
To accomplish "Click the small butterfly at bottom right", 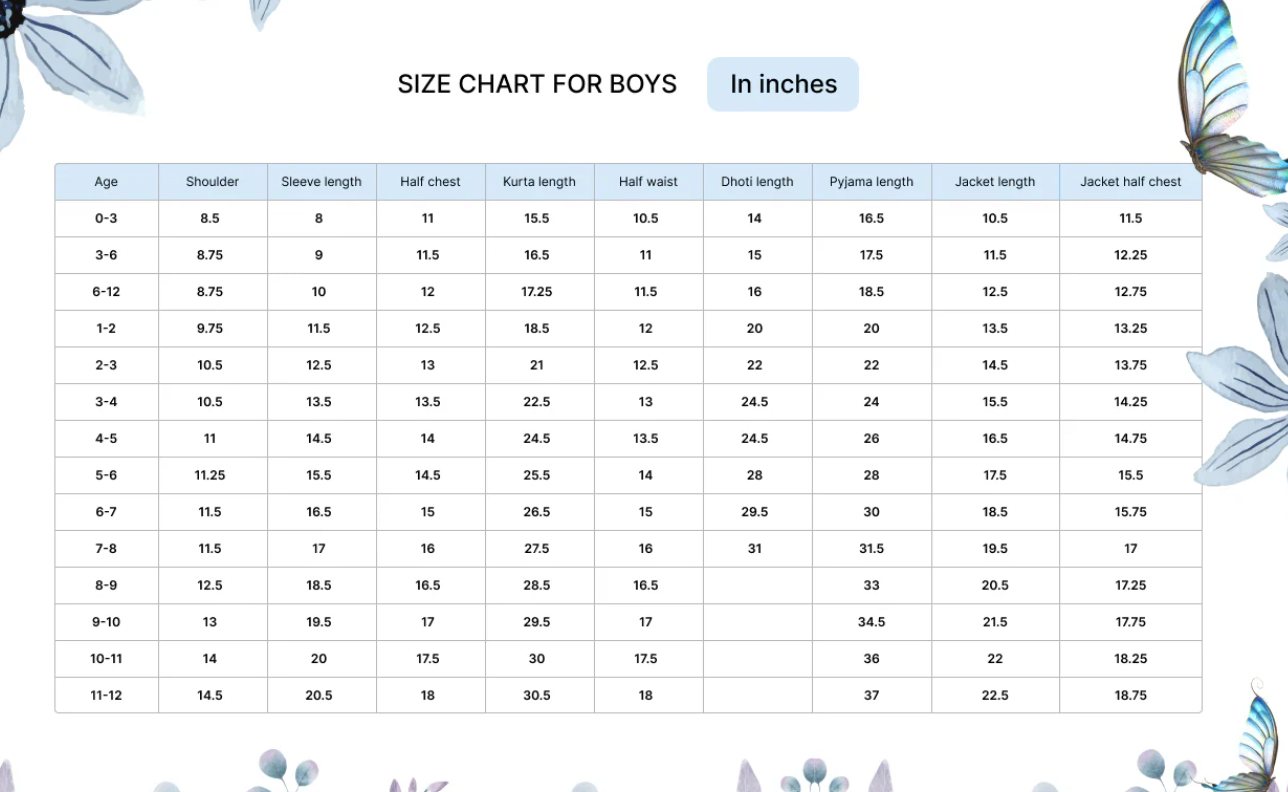I will [1248, 738].
